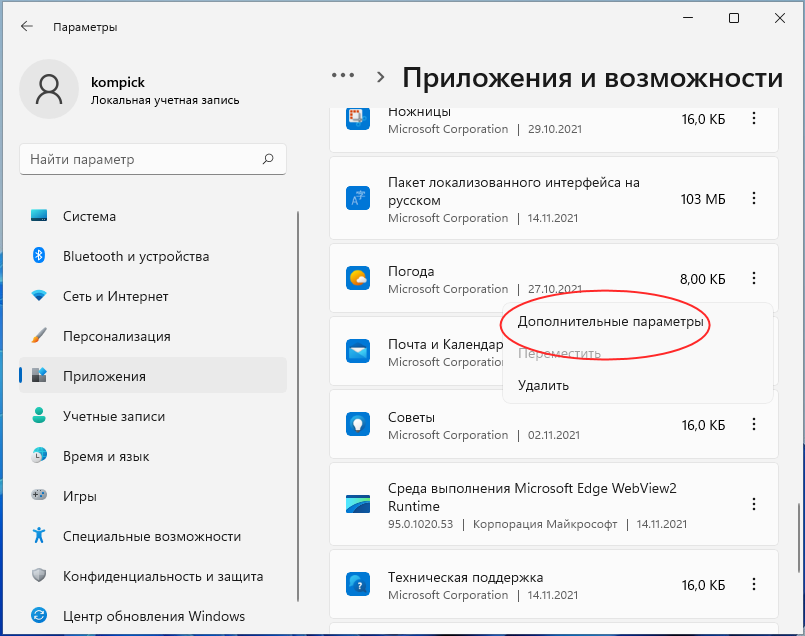Focus the Найти параметр search field

pyautogui.click(x=152, y=159)
